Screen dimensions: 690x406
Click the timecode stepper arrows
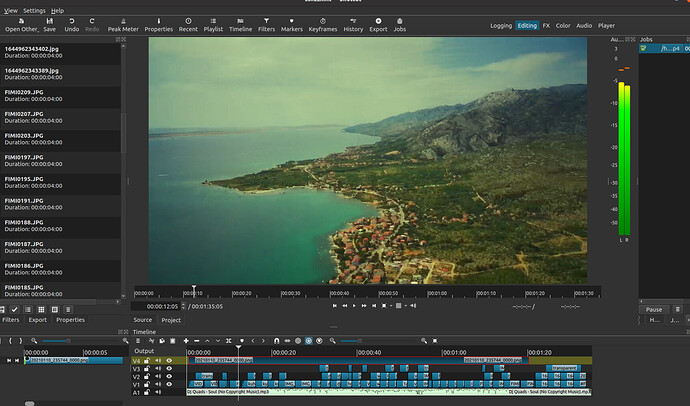coord(184,306)
